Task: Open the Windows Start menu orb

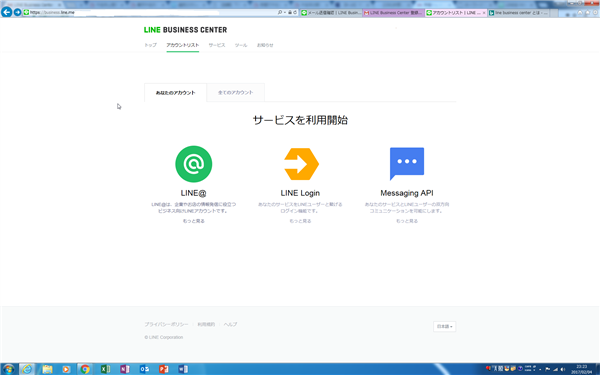Action: (8, 369)
